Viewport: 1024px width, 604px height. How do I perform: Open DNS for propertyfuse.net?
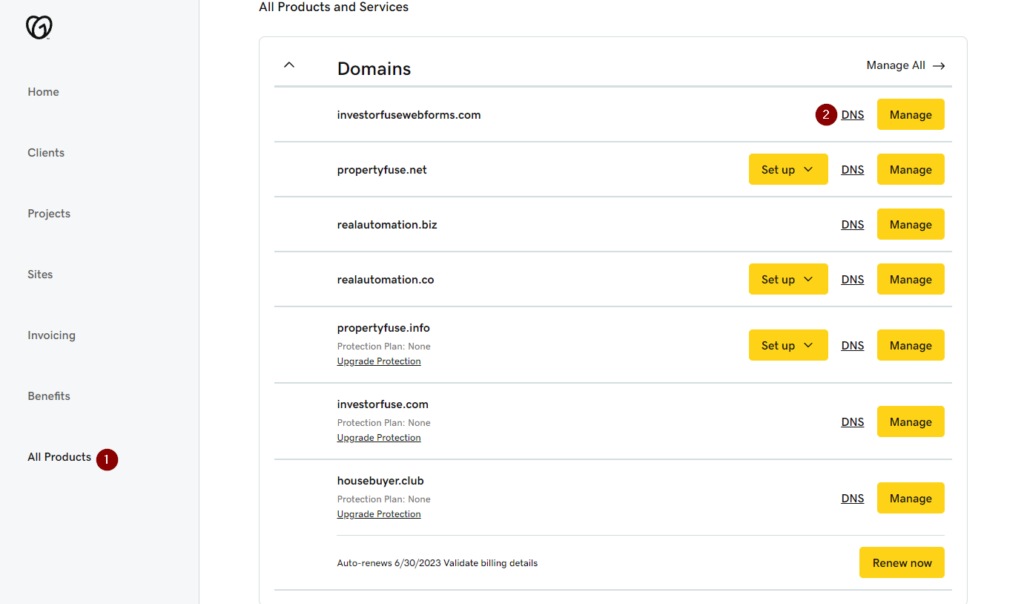point(852,170)
